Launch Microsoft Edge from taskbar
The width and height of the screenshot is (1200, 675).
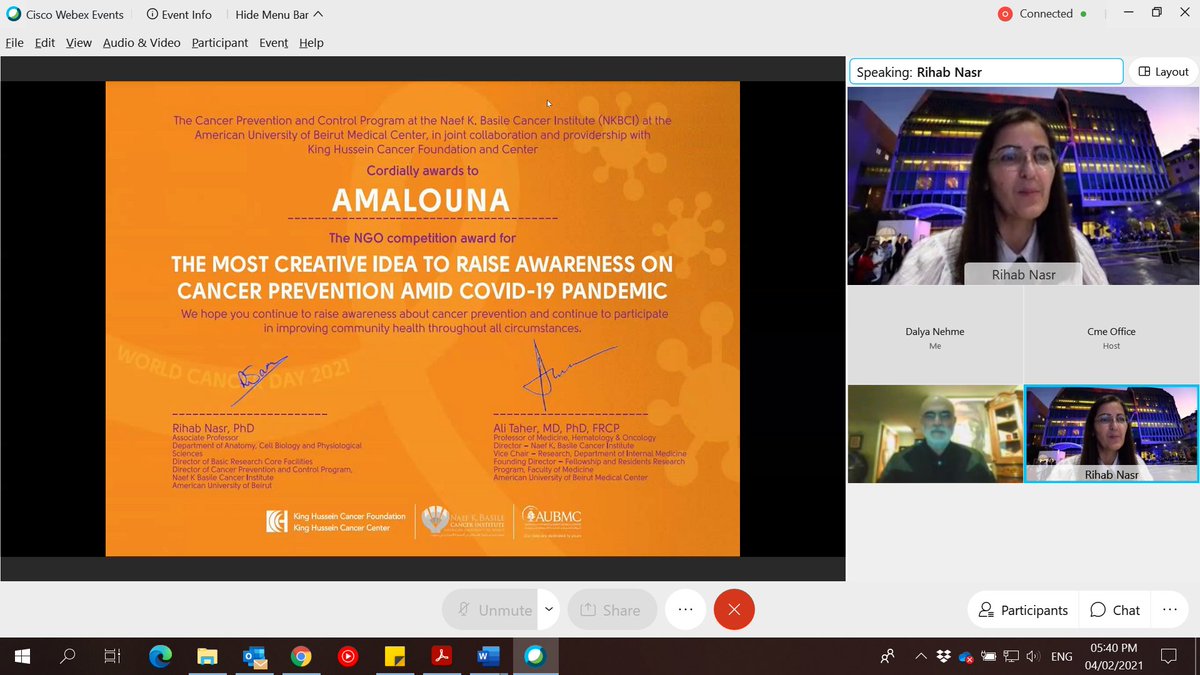(x=160, y=656)
